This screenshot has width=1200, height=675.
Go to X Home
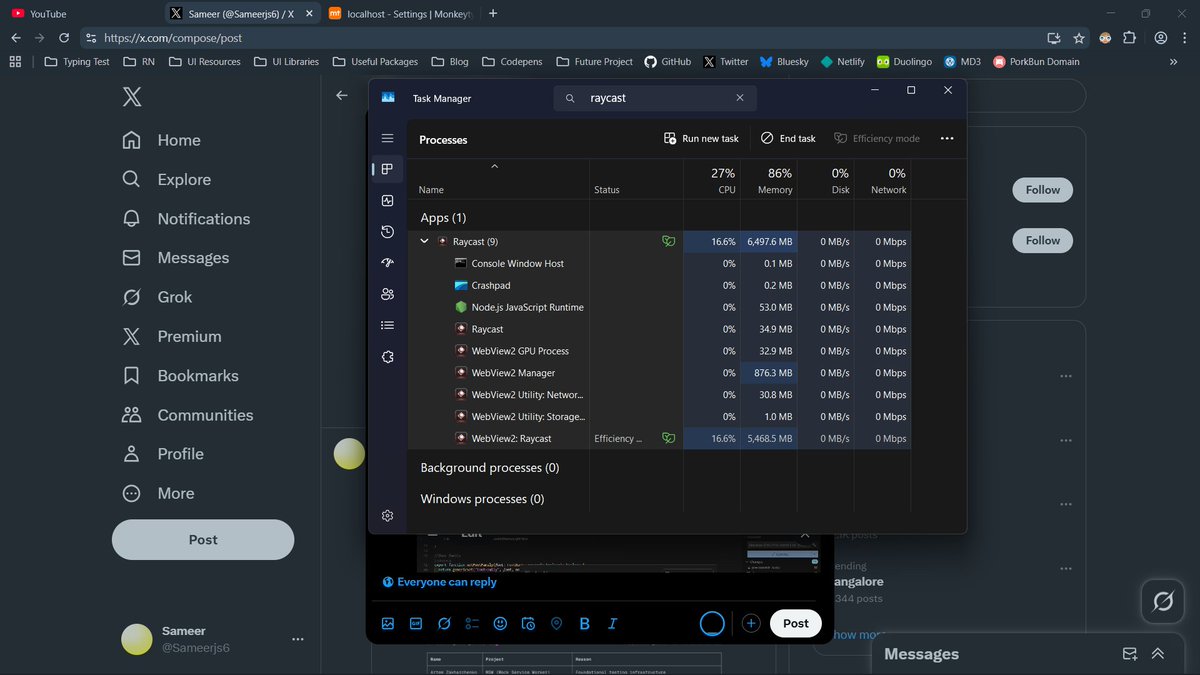coord(161,140)
